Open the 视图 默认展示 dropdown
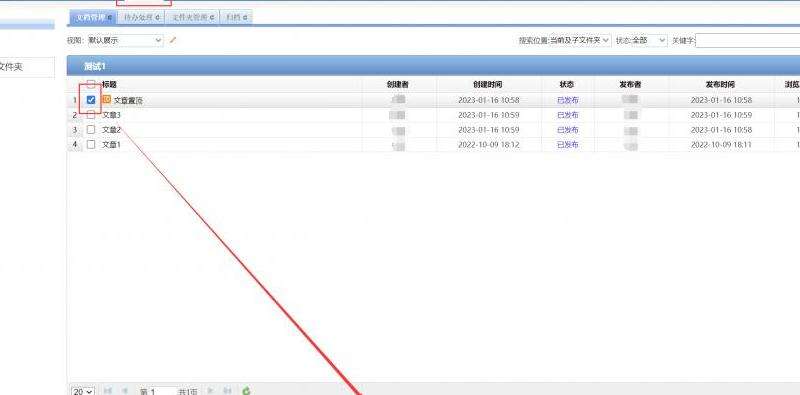 tap(126, 40)
